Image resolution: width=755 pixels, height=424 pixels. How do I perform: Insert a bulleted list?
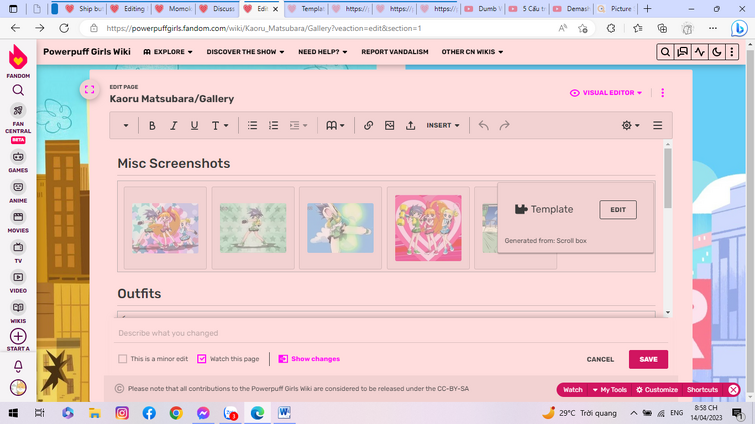tap(252, 126)
